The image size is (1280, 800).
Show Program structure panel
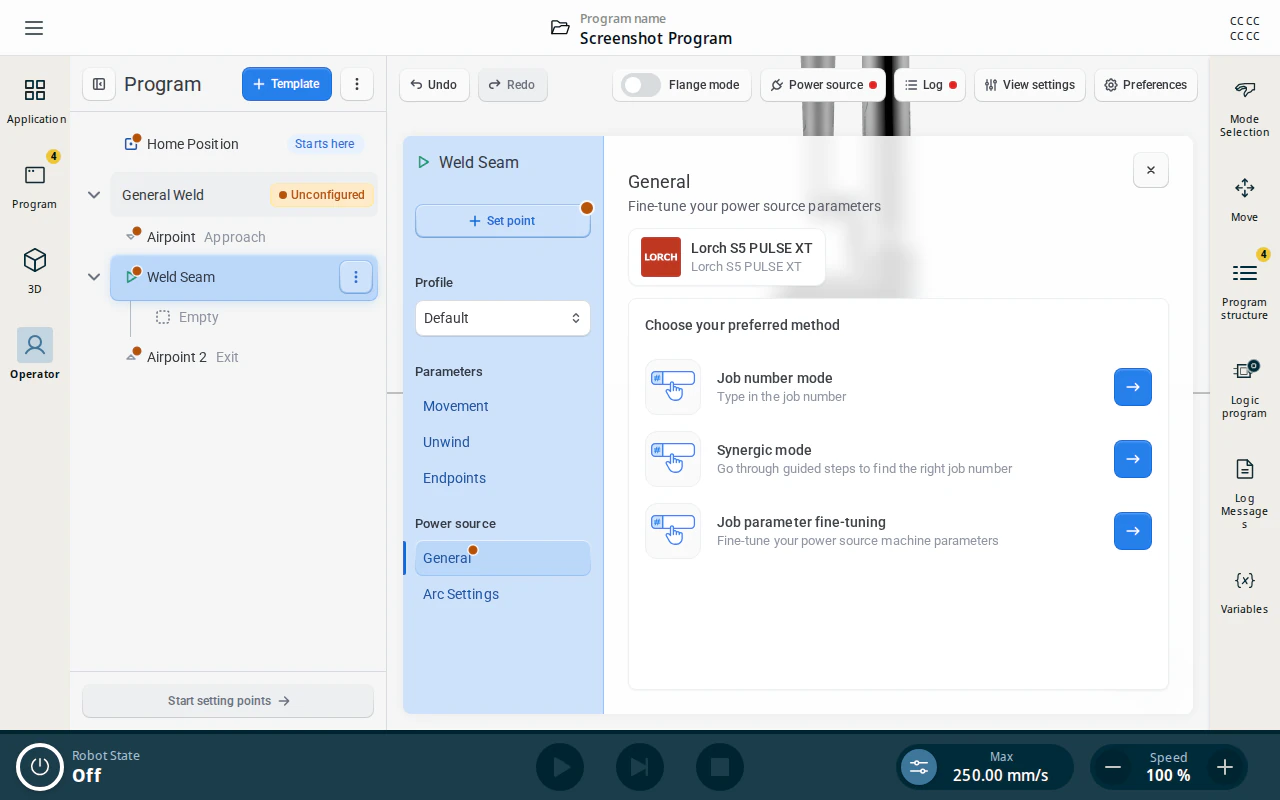pos(1244,291)
